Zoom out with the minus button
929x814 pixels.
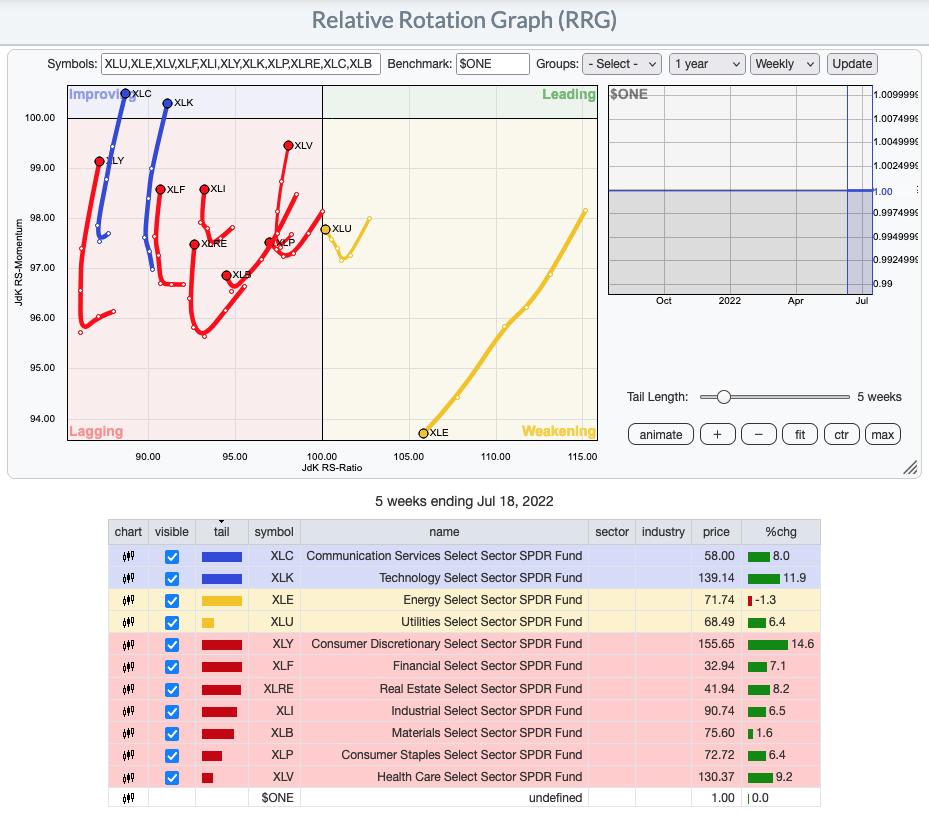click(x=758, y=435)
